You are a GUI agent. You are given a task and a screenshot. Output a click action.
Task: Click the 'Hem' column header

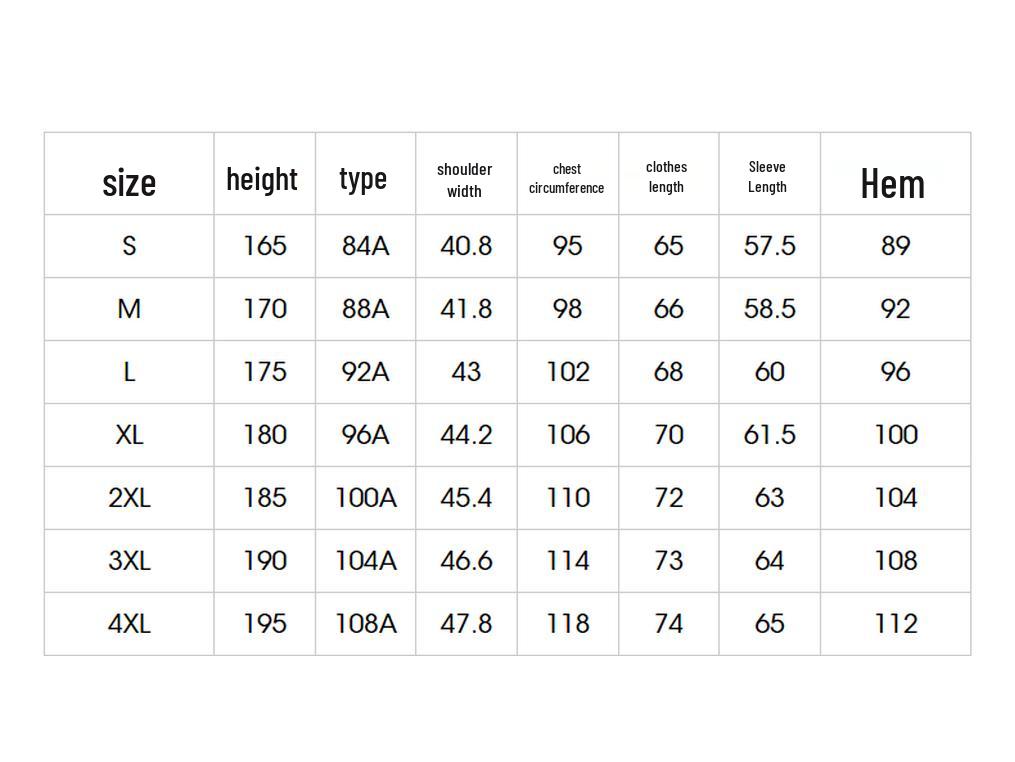click(x=892, y=184)
